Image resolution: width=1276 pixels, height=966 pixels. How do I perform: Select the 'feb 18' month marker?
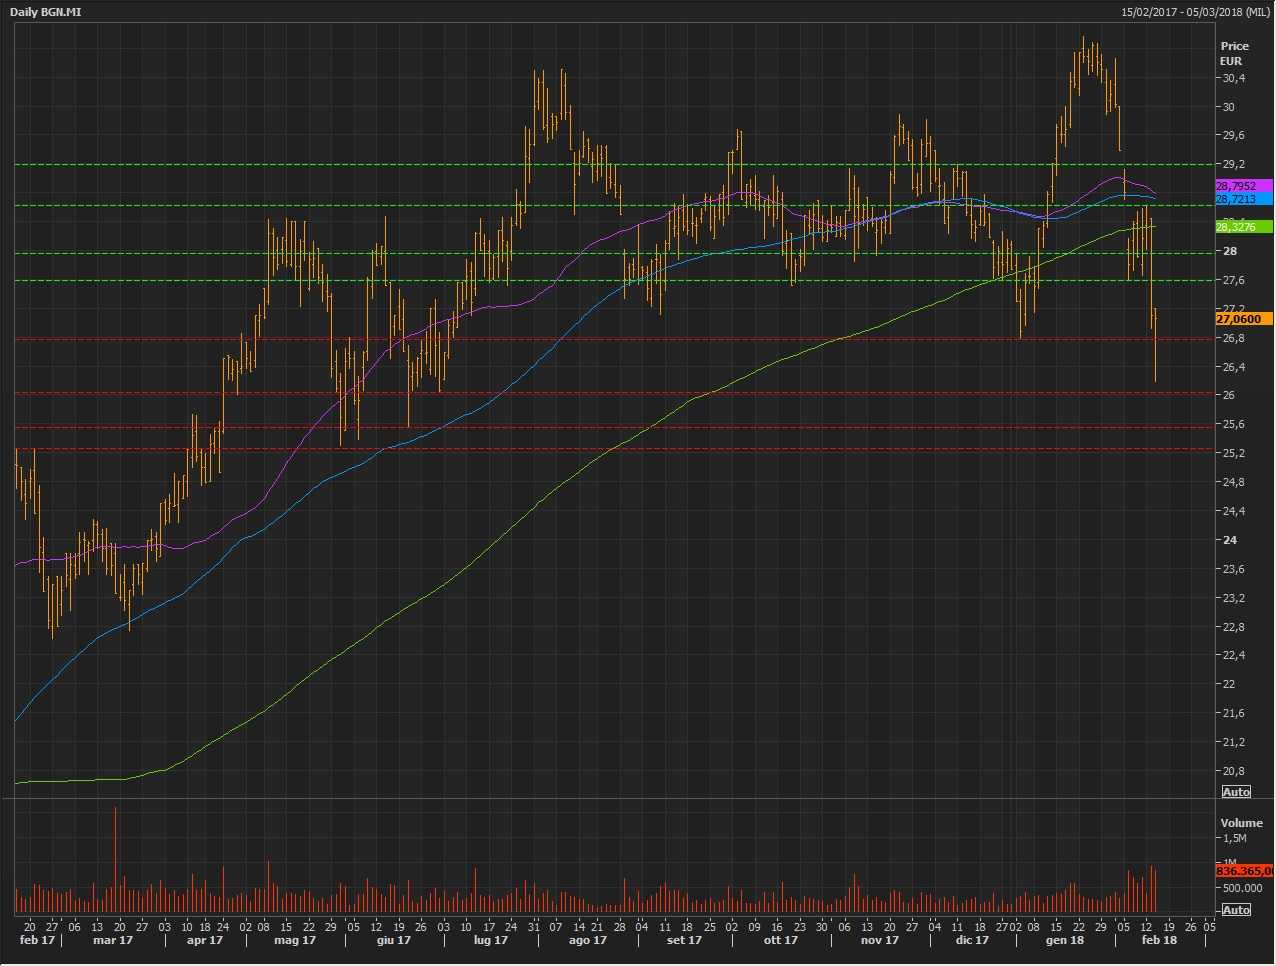(x=1159, y=940)
